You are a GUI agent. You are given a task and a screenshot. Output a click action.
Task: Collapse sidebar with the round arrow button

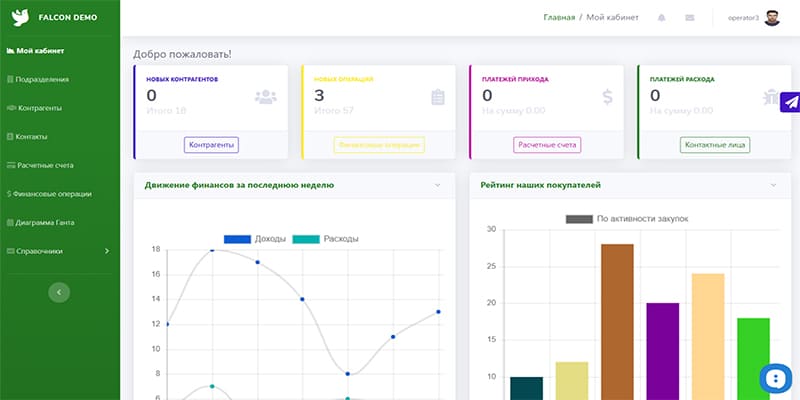(60, 291)
